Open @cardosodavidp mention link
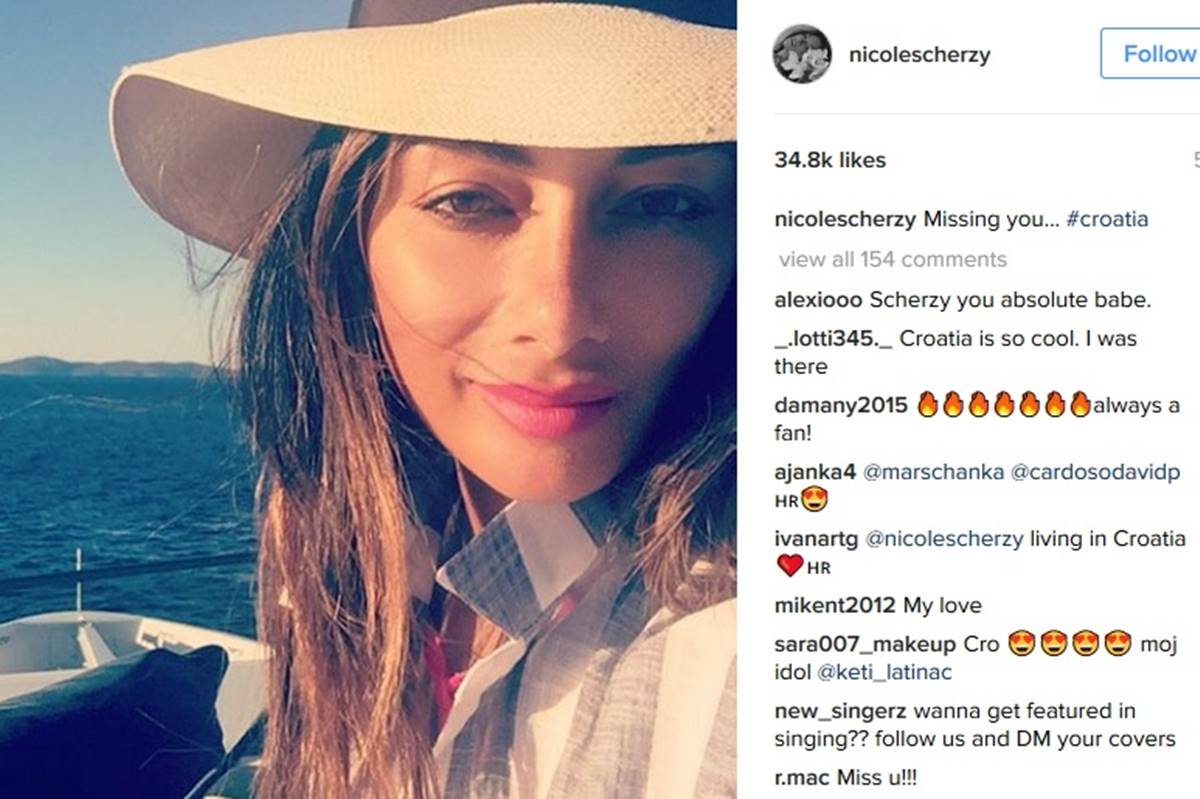The image size is (1200, 799). point(1094,473)
